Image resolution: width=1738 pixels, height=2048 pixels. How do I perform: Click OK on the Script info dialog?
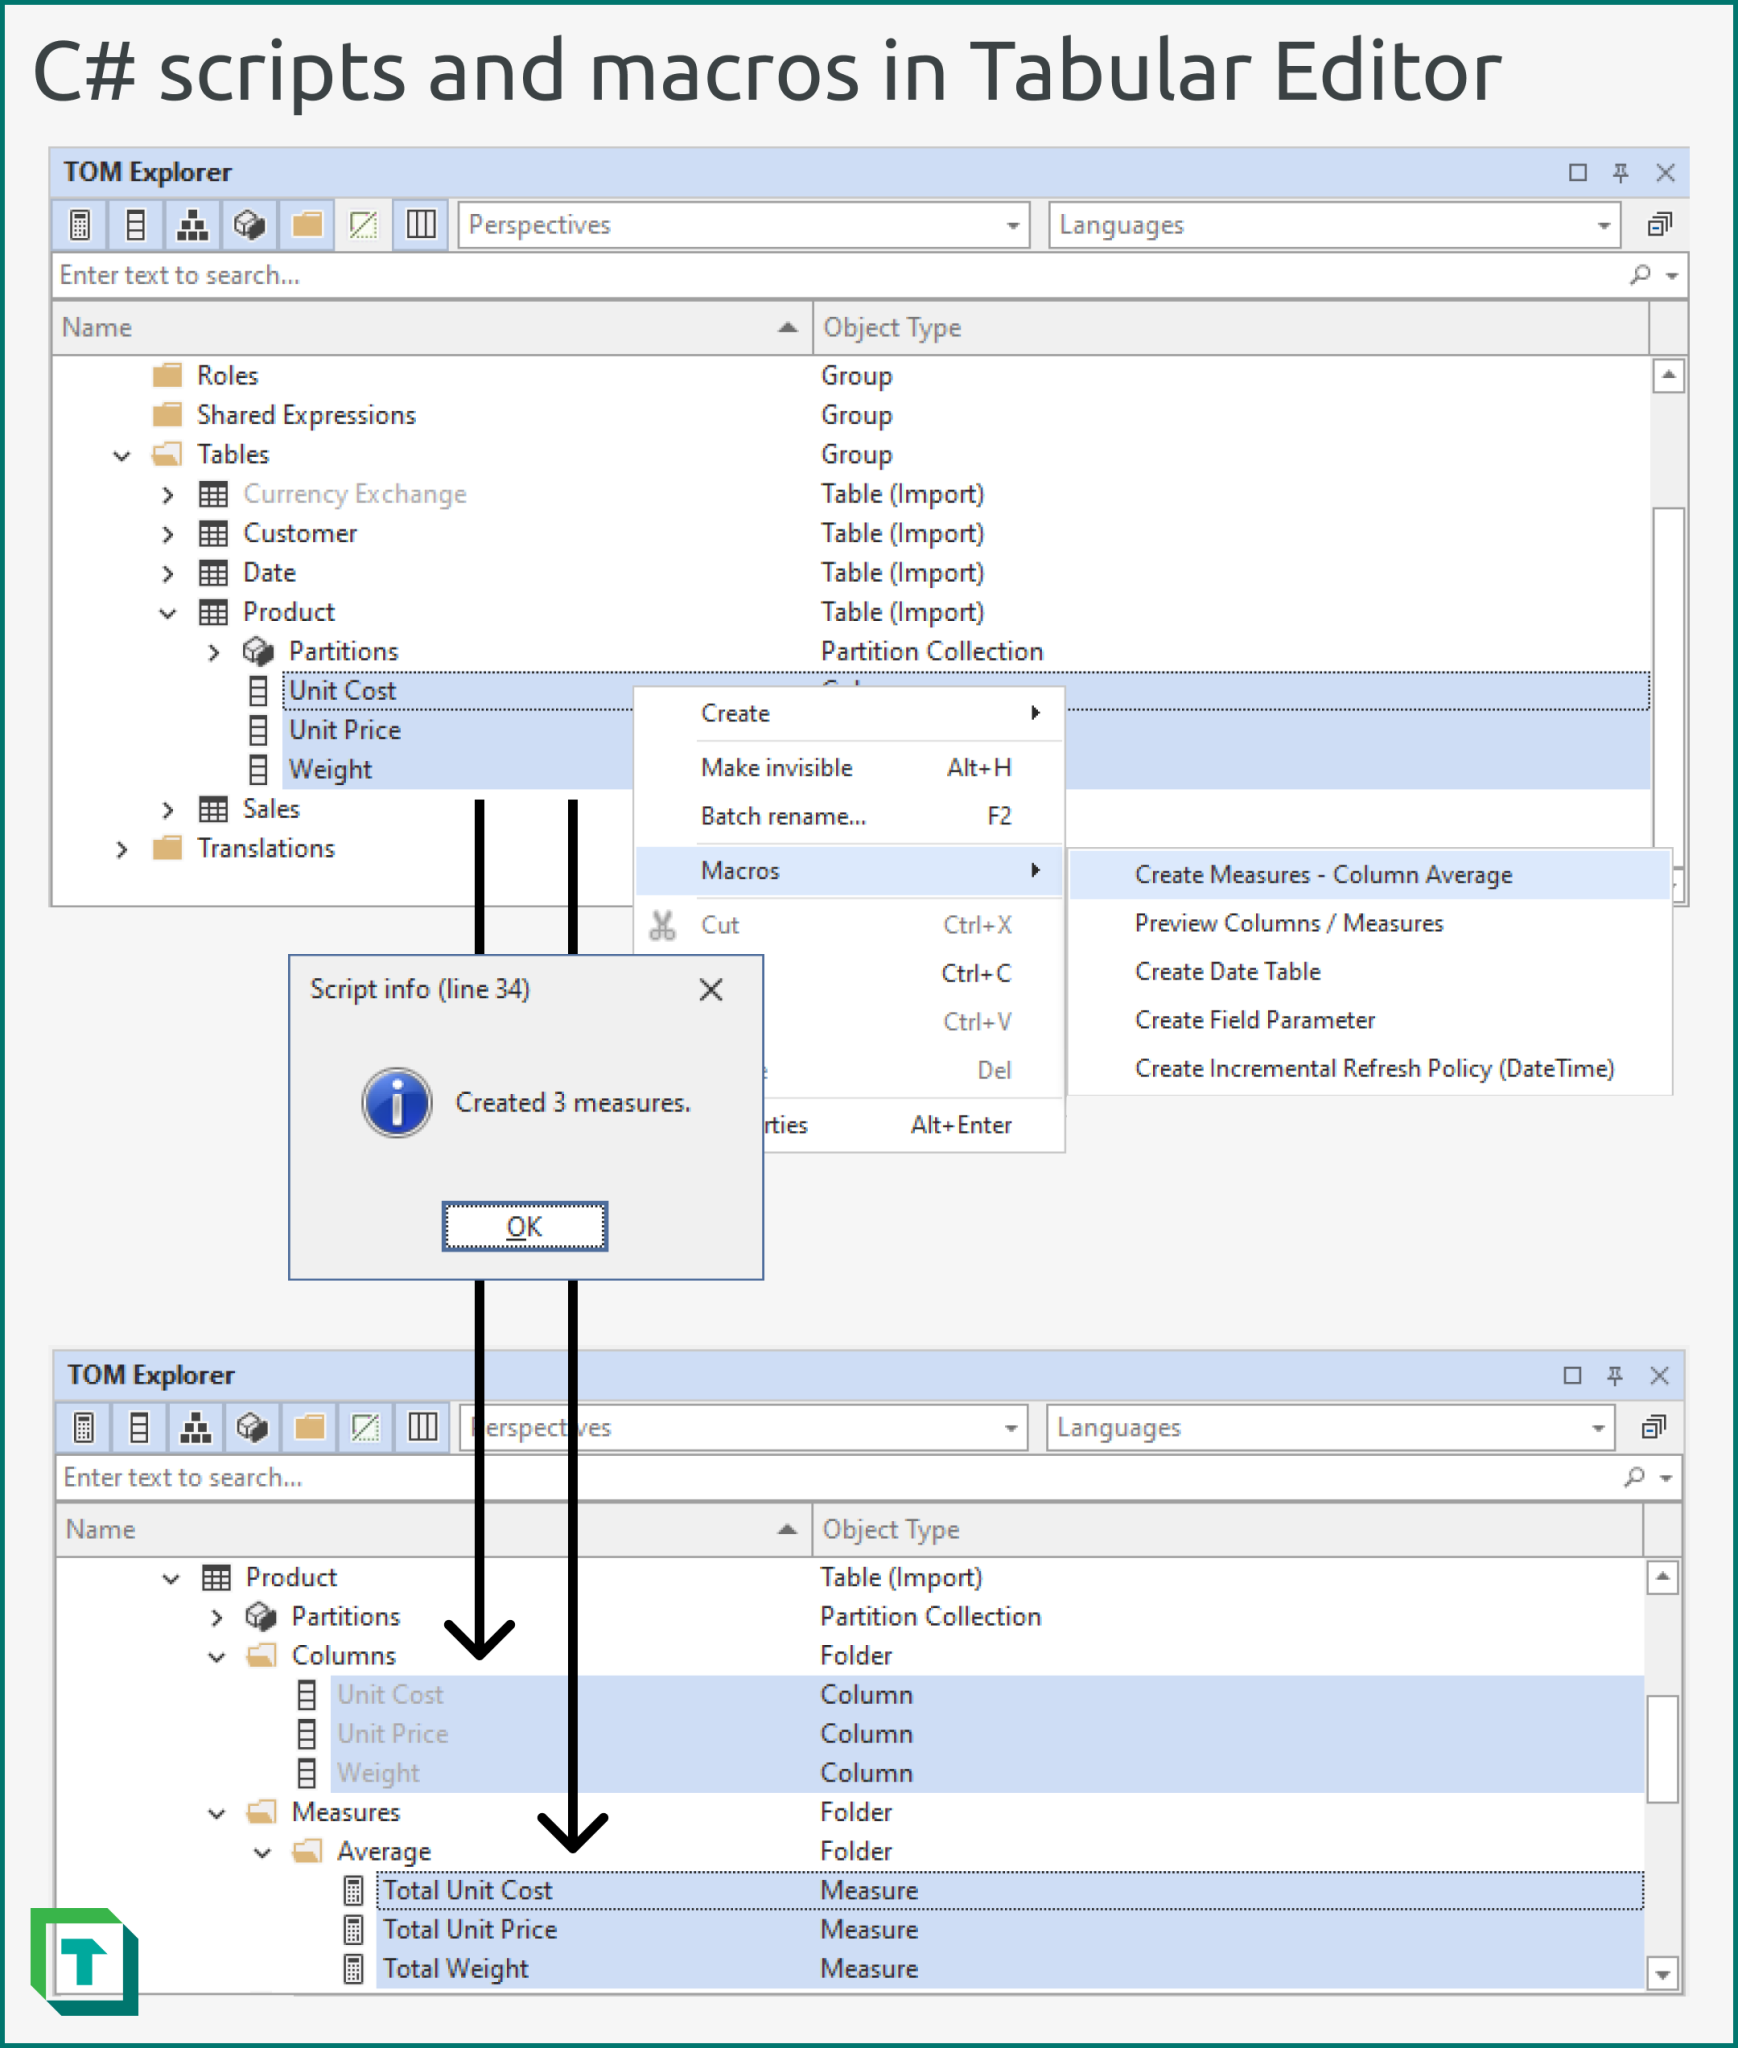click(524, 1226)
